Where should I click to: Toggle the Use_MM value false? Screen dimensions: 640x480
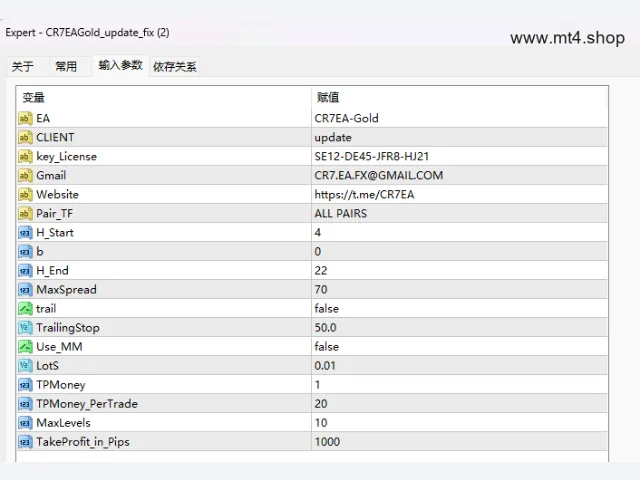click(x=459, y=347)
